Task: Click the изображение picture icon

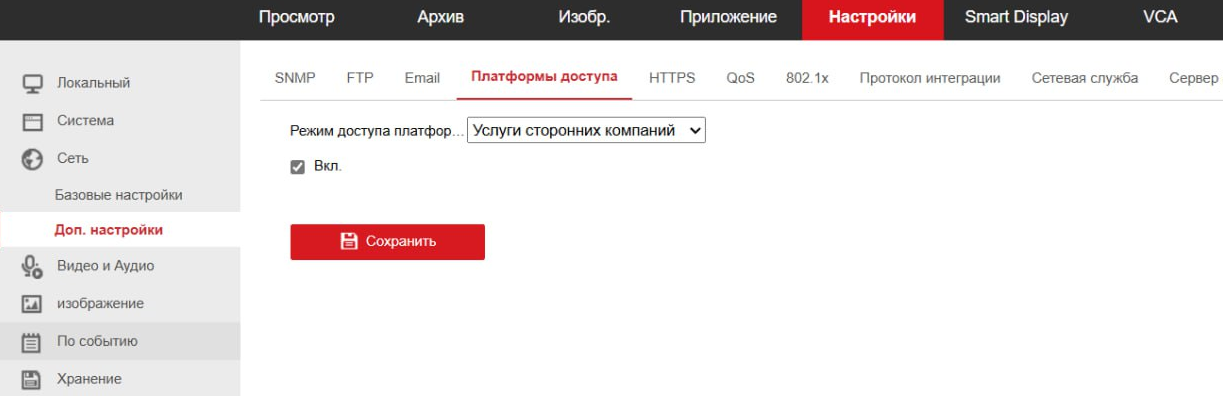Action: point(31,304)
